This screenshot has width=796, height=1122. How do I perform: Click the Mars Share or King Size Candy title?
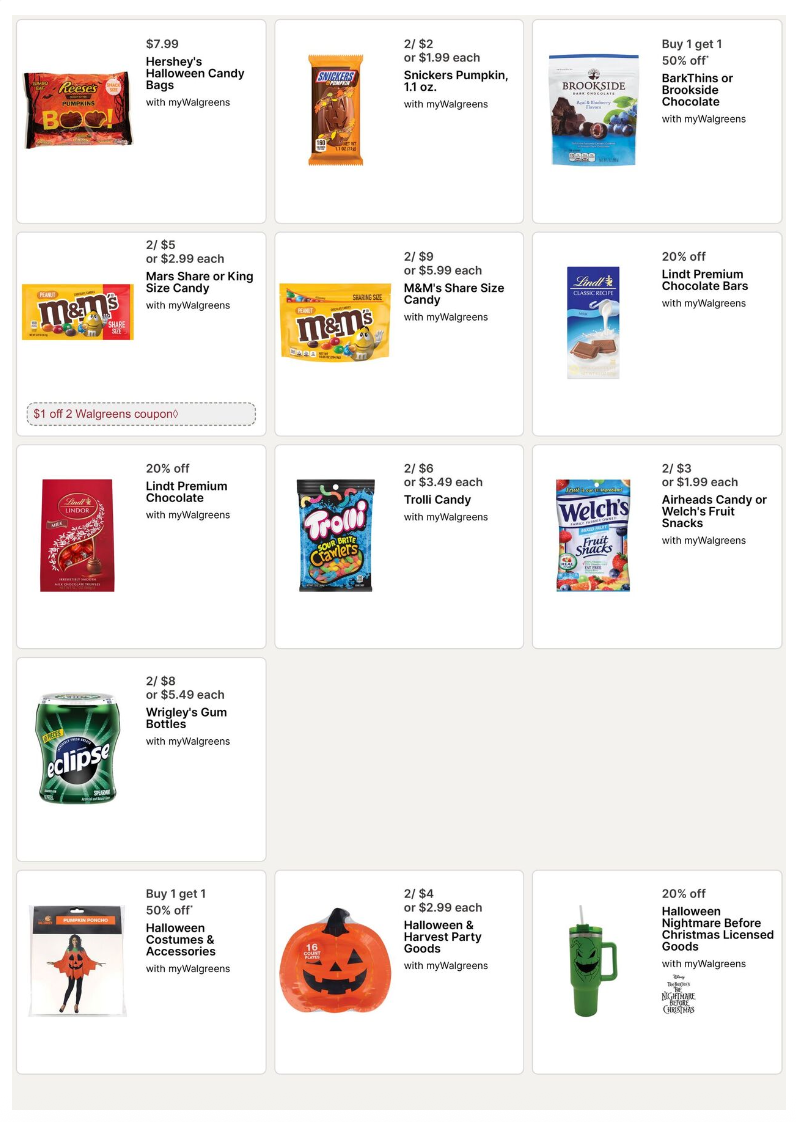point(199,282)
